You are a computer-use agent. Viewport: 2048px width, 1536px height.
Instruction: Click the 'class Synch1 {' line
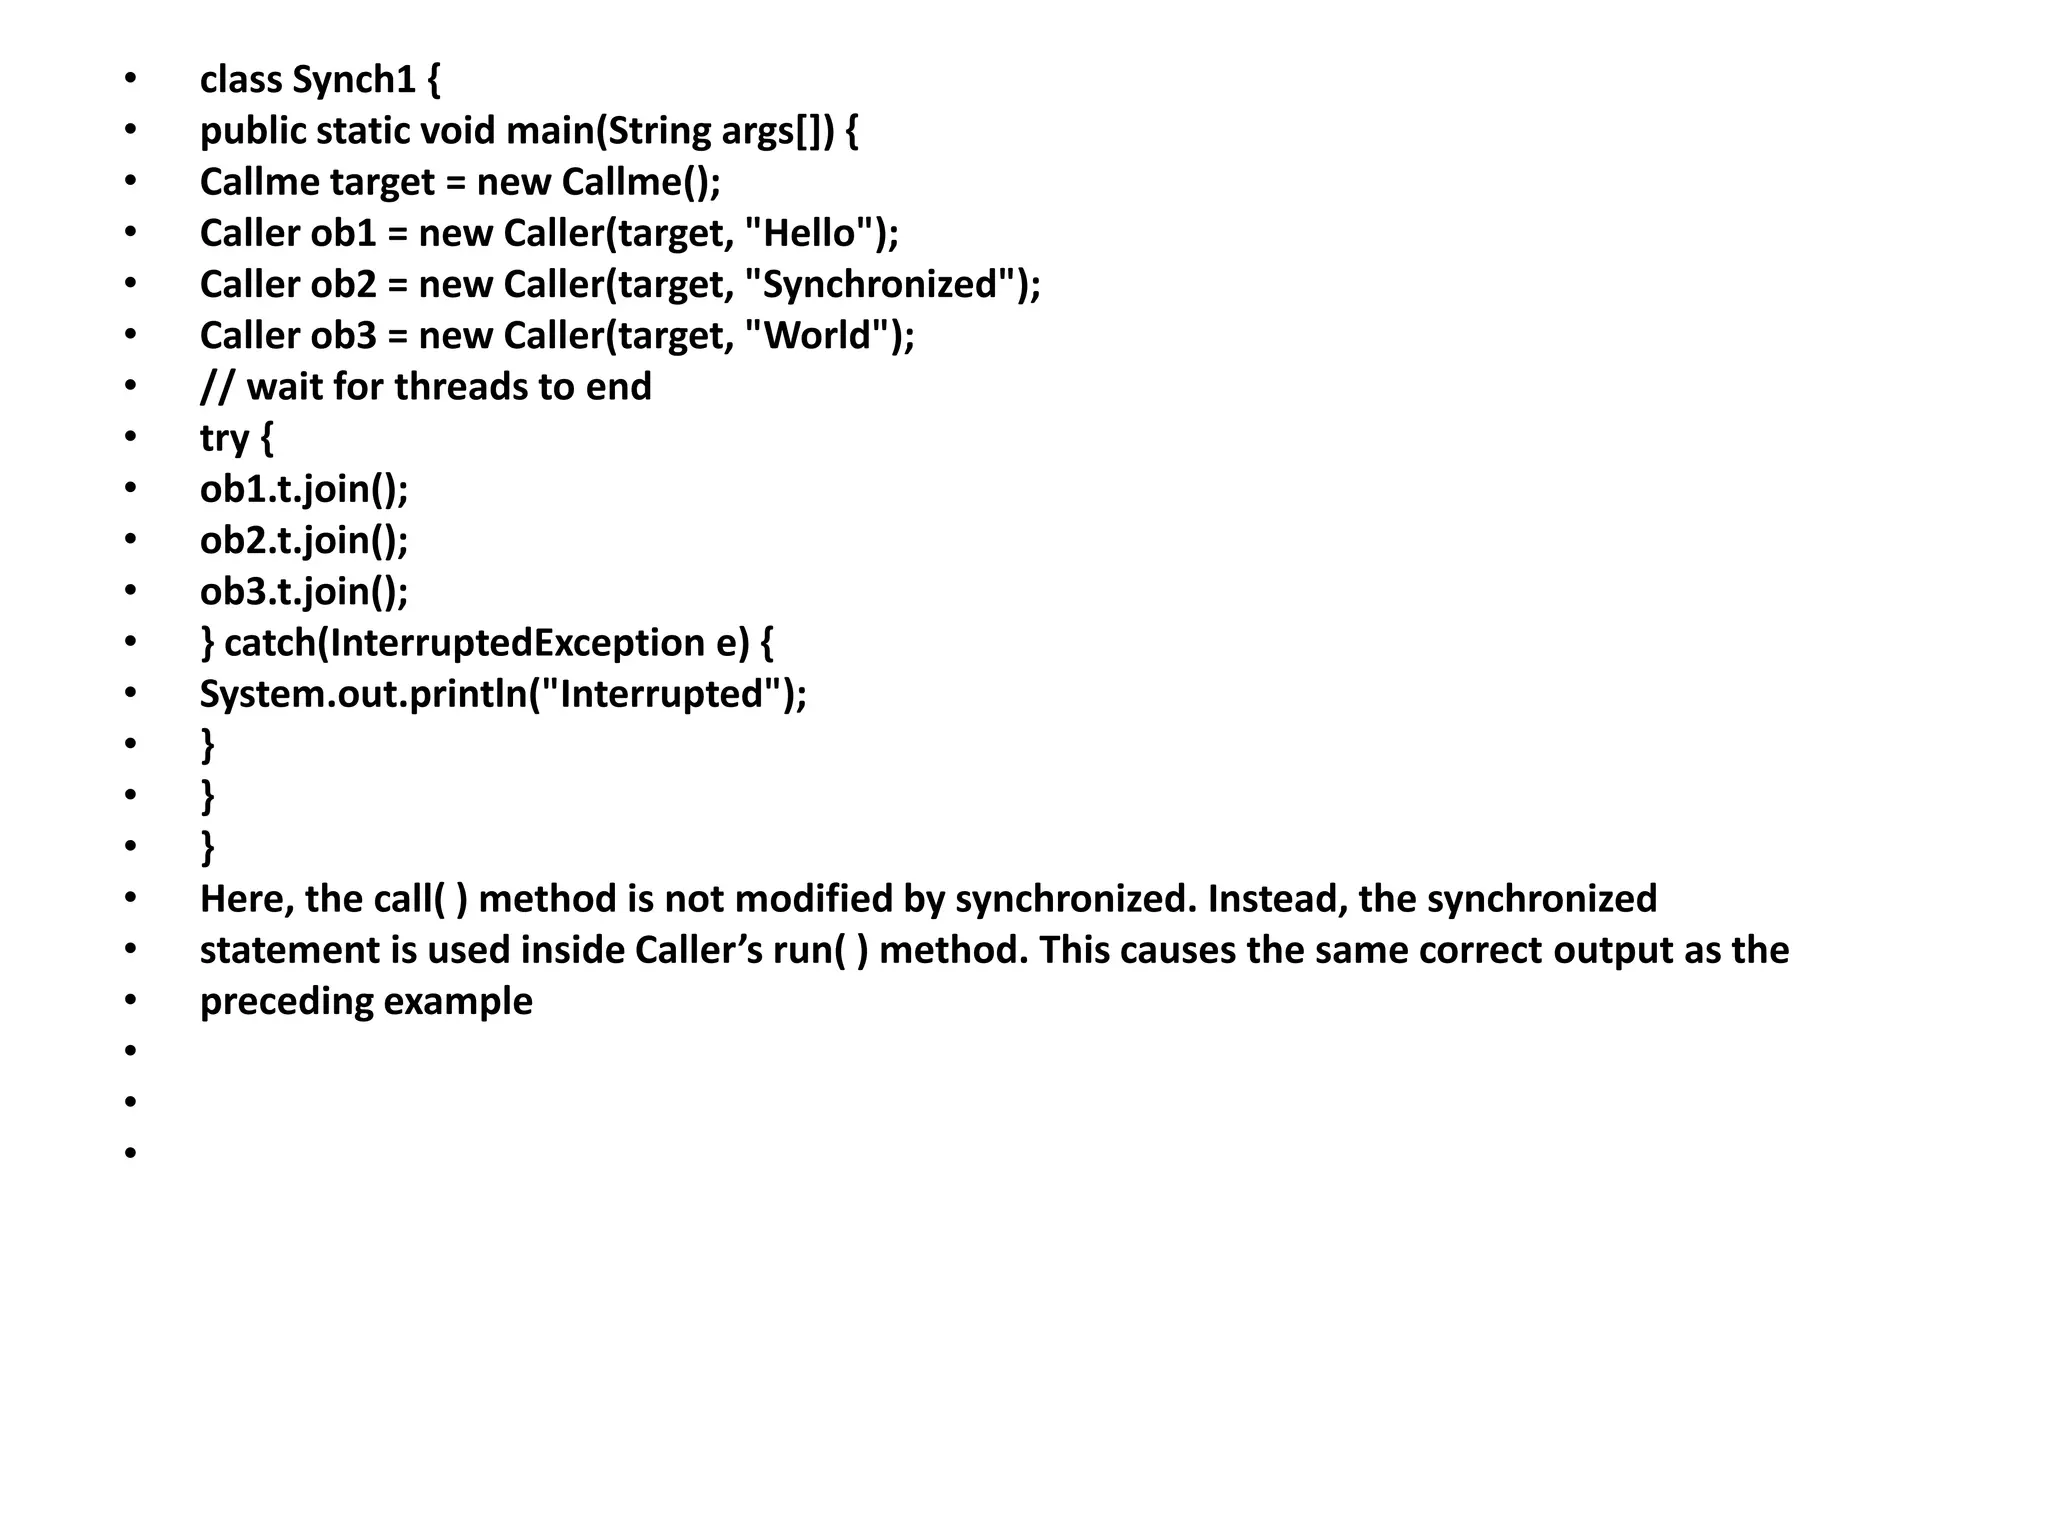[320, 80]
